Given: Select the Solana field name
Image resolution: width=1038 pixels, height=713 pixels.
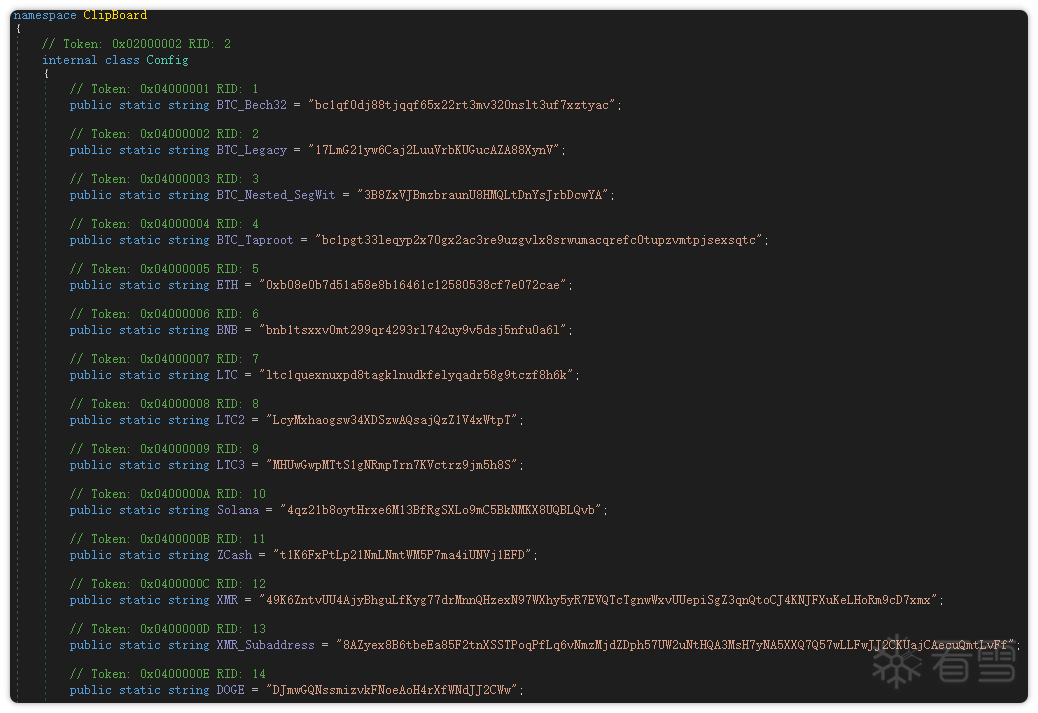Looking at the screenshot, I should [238, 510].
